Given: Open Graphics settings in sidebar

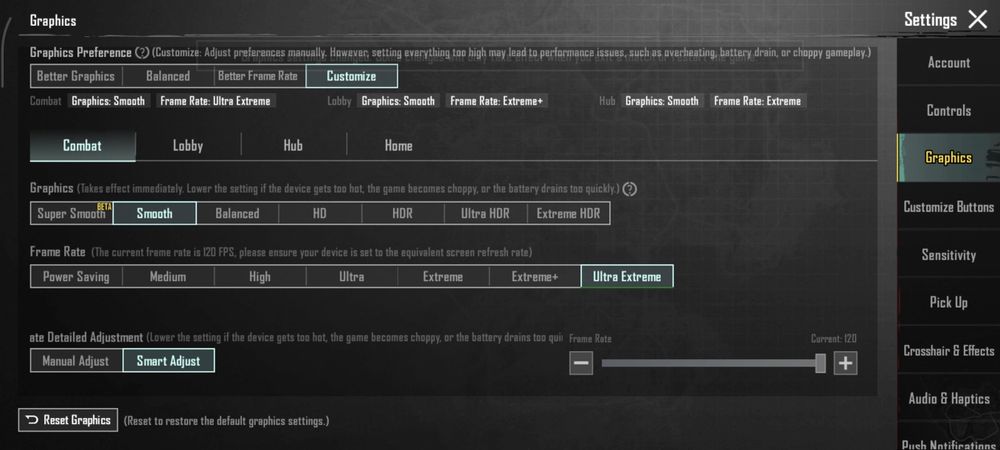Looking at the screenshot, I should [x=948, y=157].
